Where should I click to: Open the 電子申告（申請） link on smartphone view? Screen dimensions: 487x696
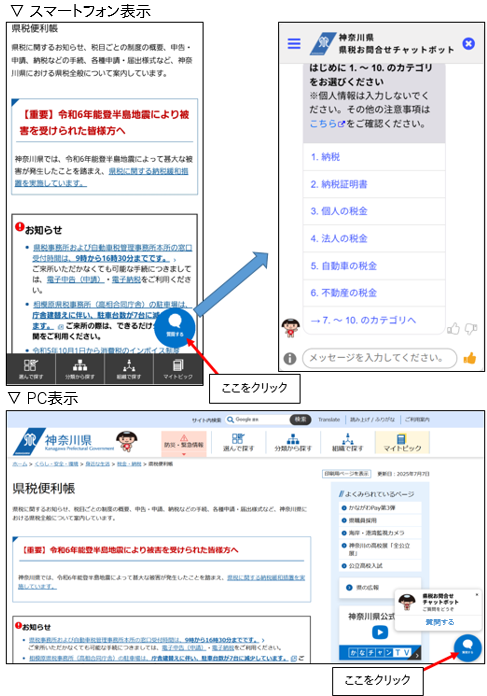point(75,279)
